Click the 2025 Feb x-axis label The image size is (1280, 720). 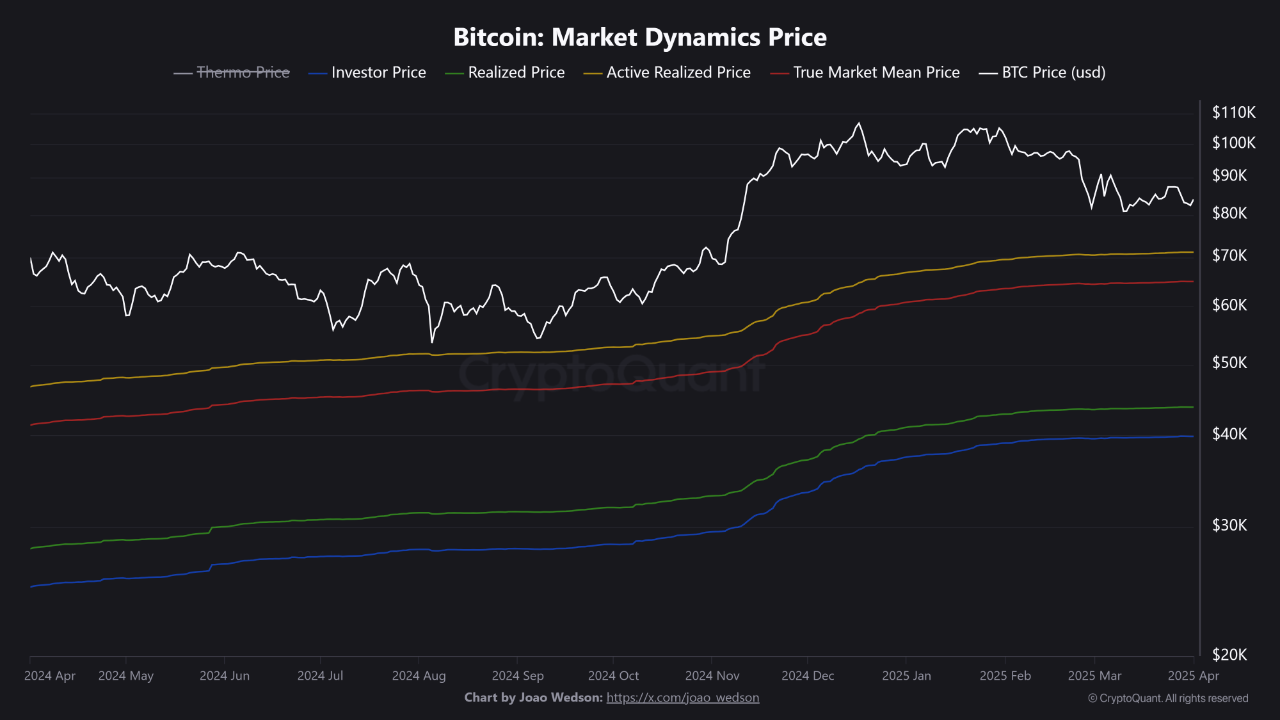[x=1005, y=676]
